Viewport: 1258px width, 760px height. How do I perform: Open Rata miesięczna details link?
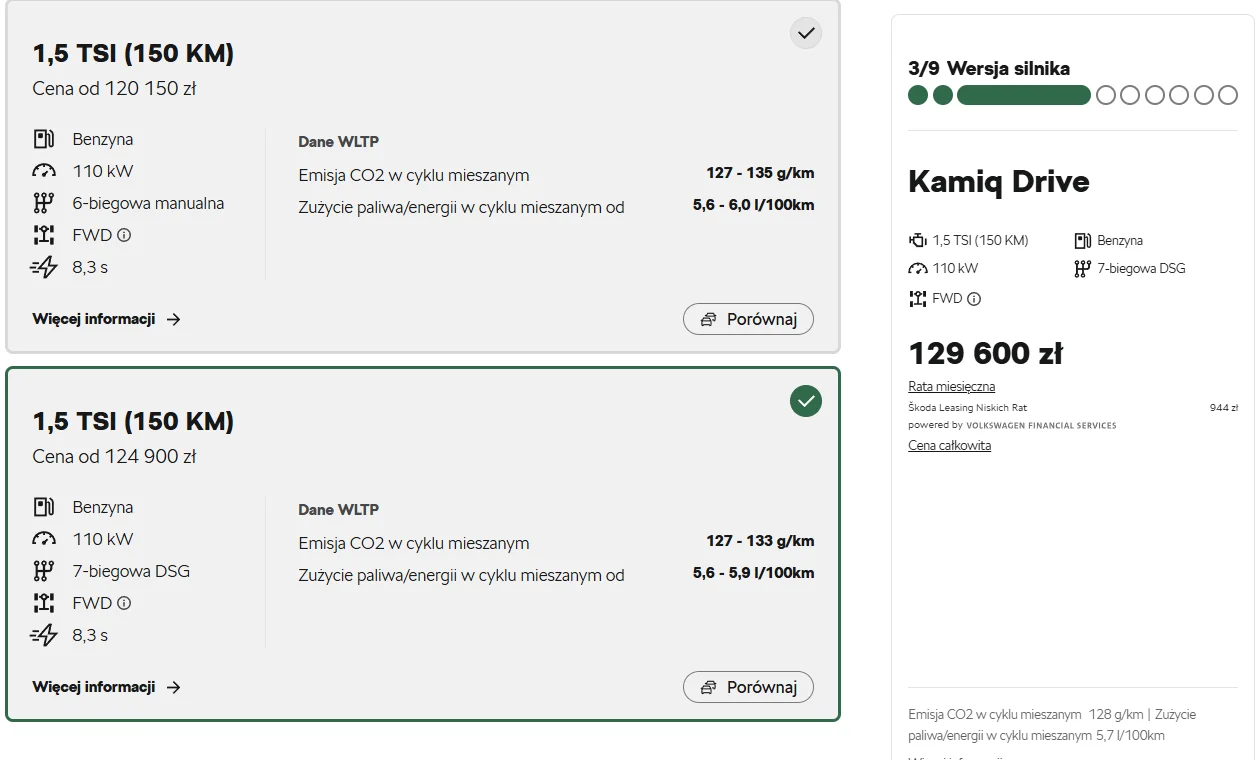click(x=951, y=386)
